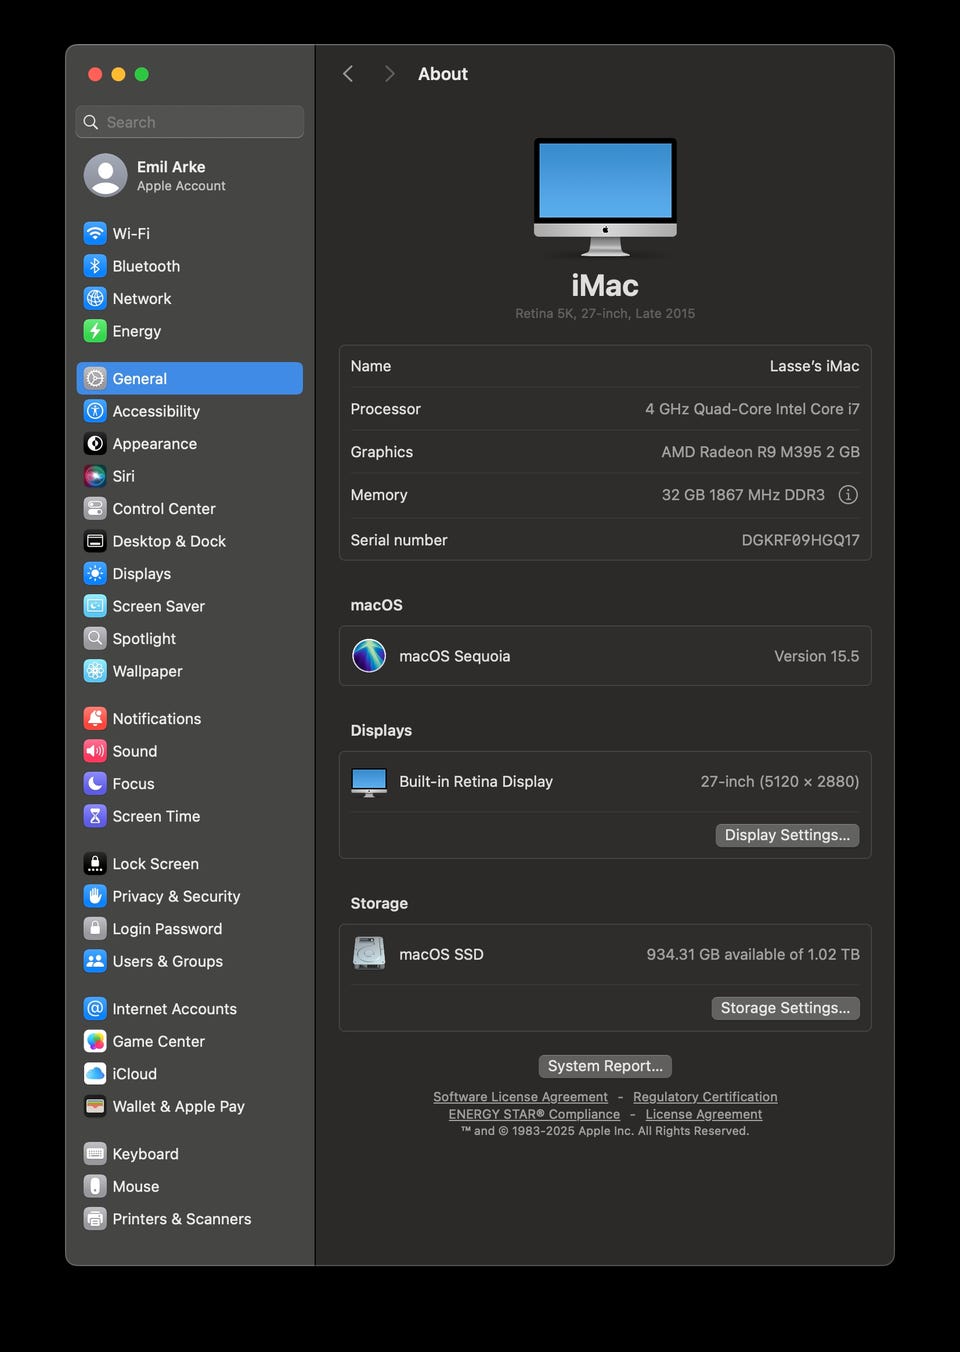Open Storage Settings button

(785, 1008)
